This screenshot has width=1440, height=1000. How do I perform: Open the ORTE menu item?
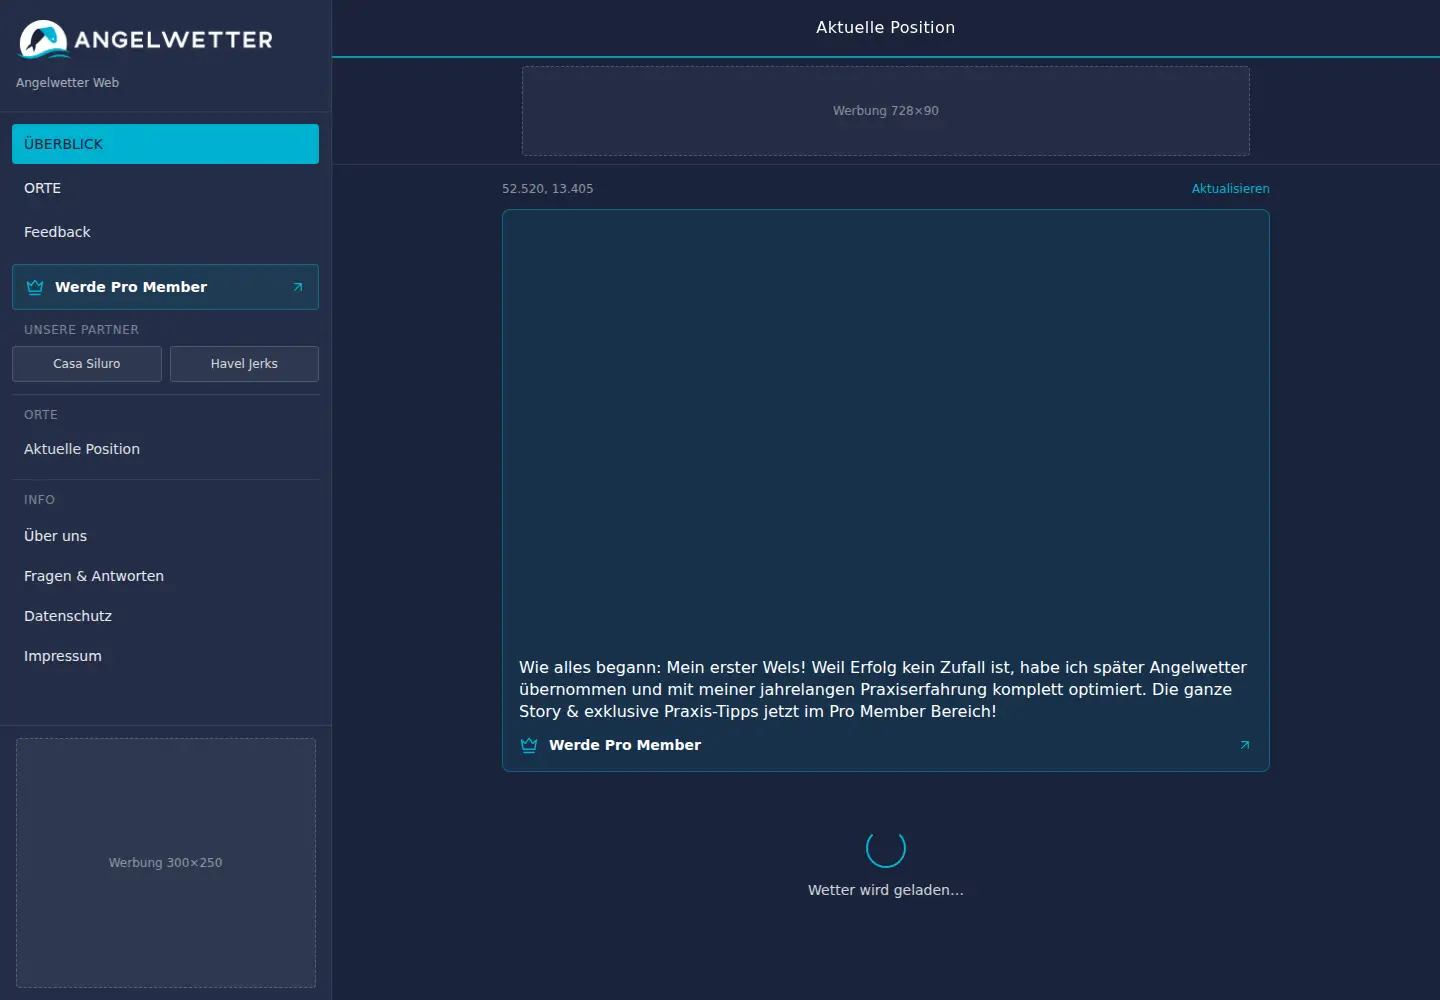point(165,188)
